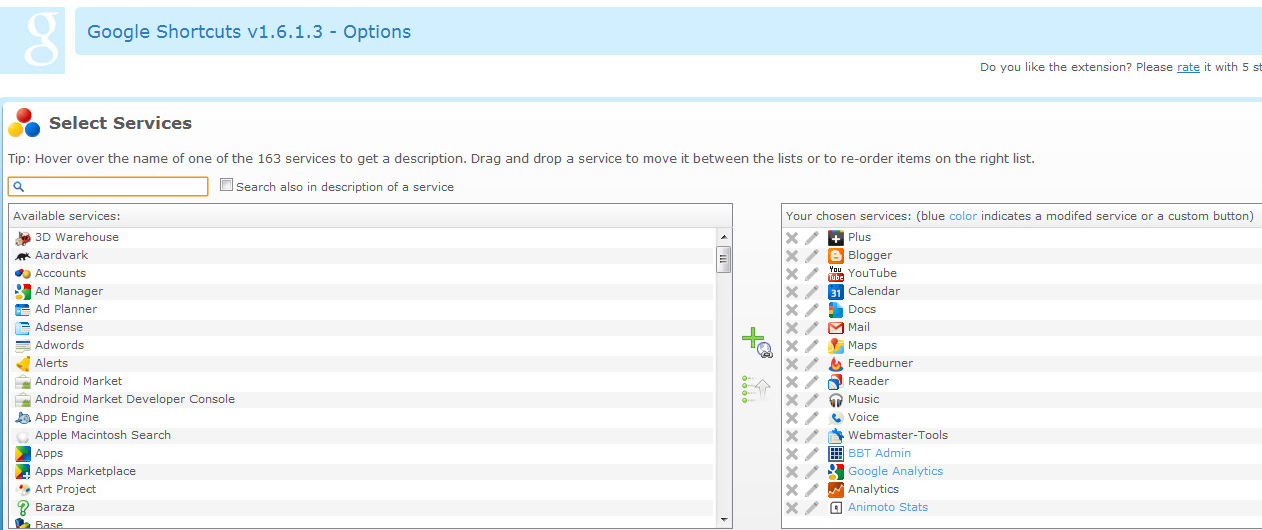
Task: Edit the Music service pencil icon
Action: [x=812, y=400]
